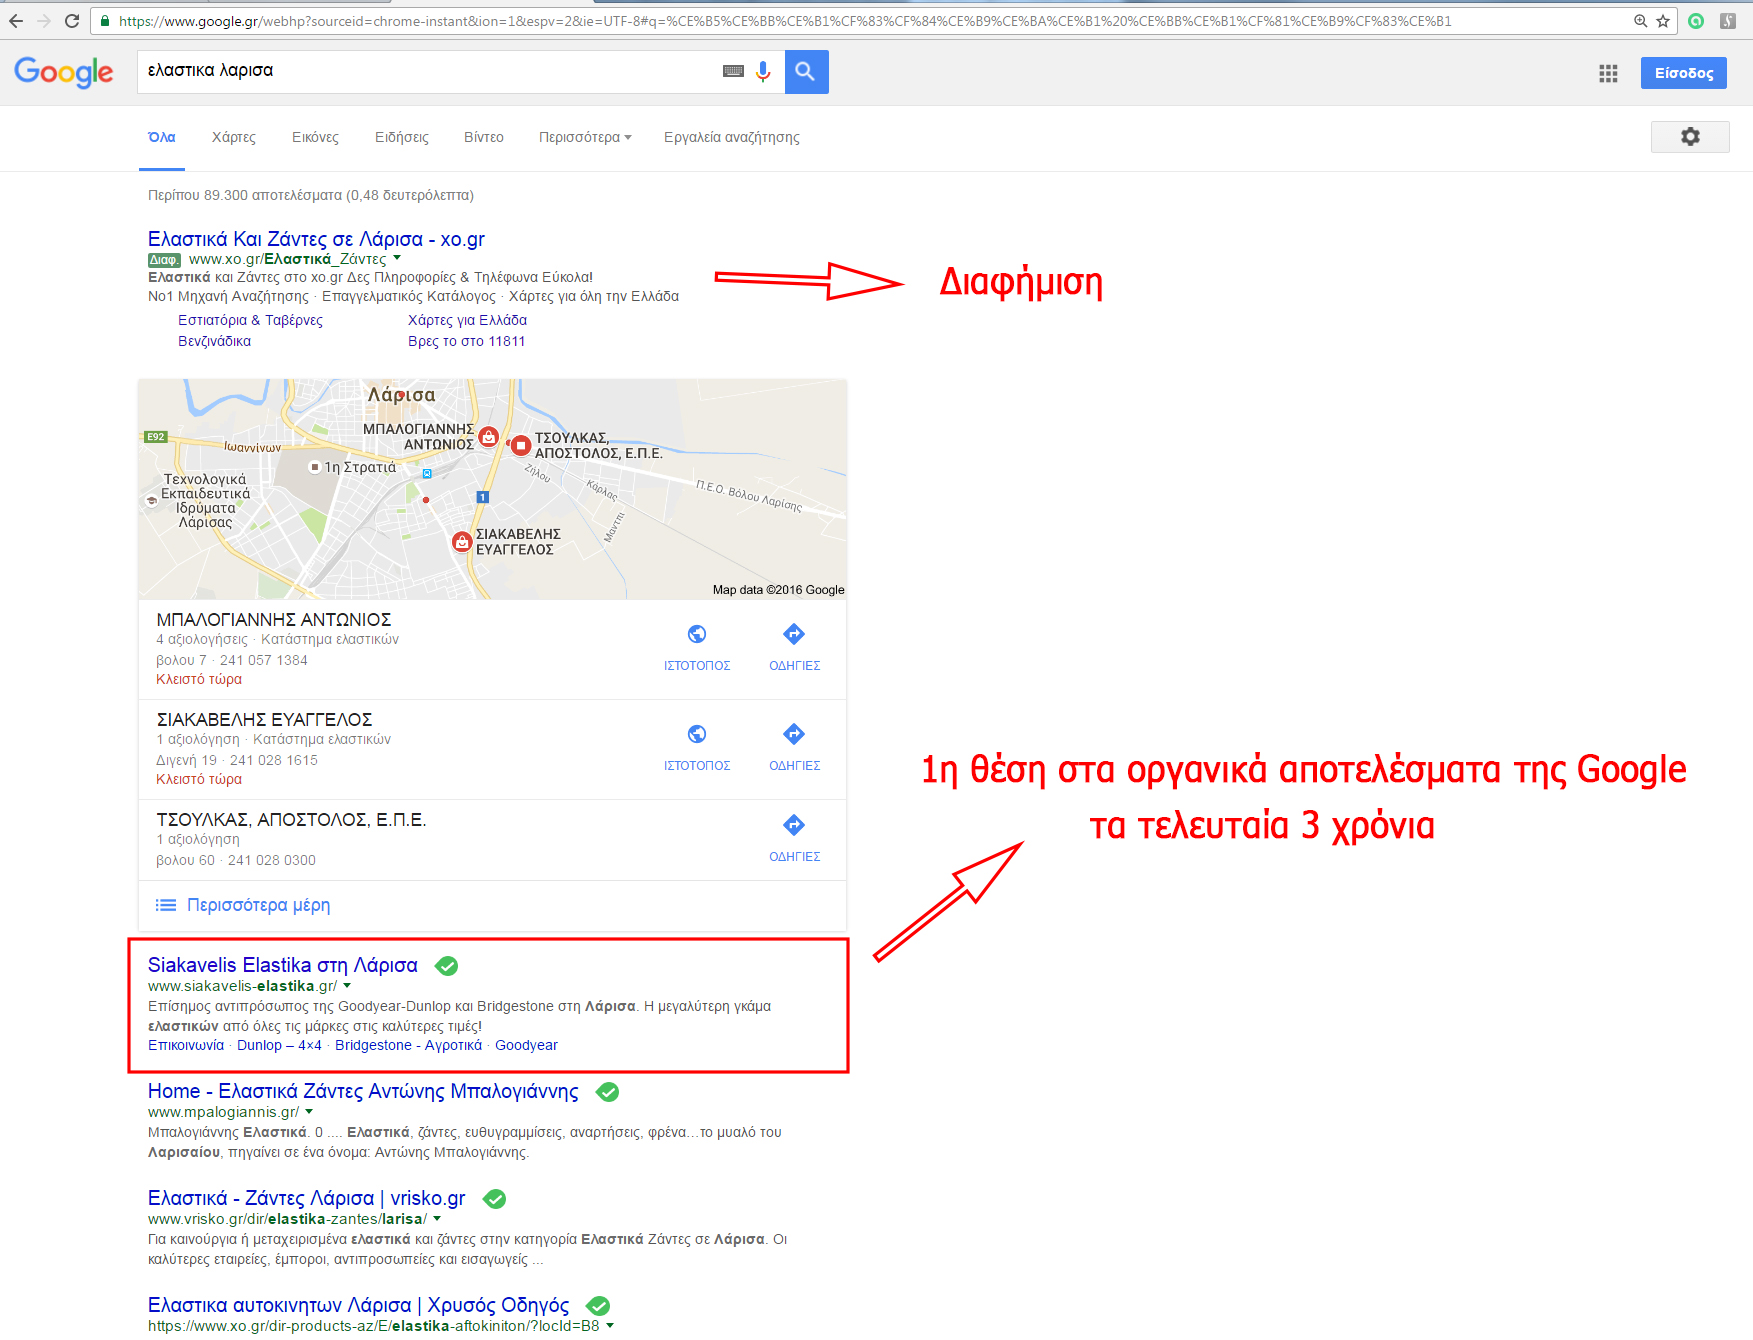The width and height of the screenshot is (1753, 1340).
Task: Expand the ad URL dropdown arrow for xo.gr
Action: tap(397, 259)
